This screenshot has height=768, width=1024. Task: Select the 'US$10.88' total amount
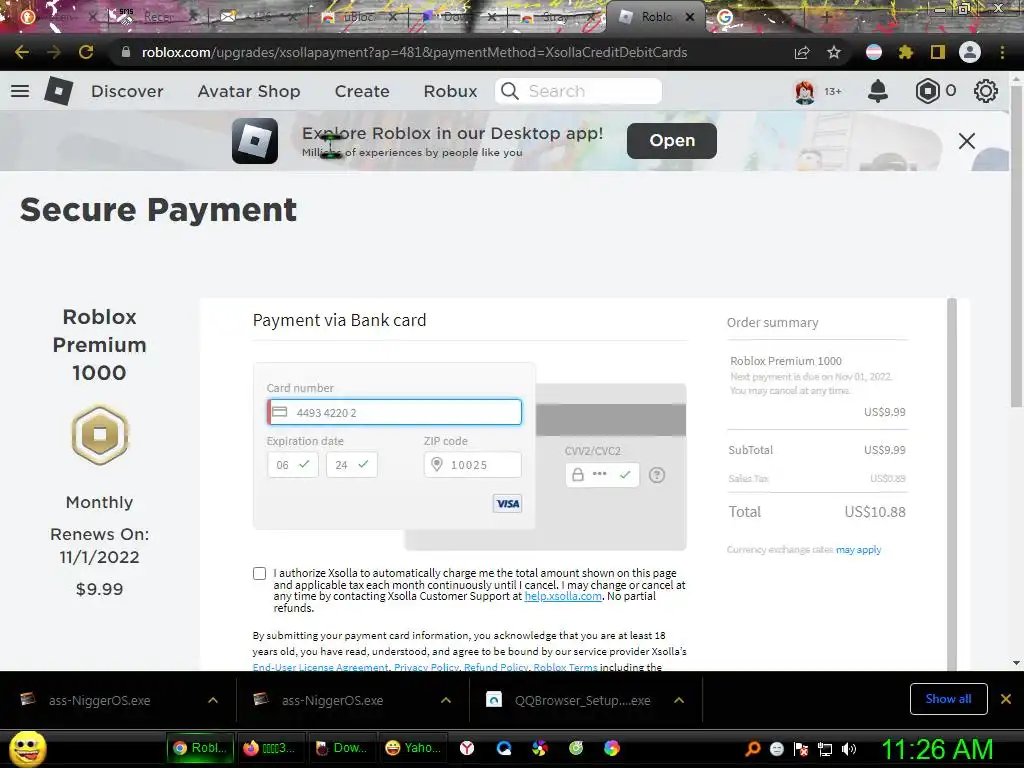[x=875, y=512]
